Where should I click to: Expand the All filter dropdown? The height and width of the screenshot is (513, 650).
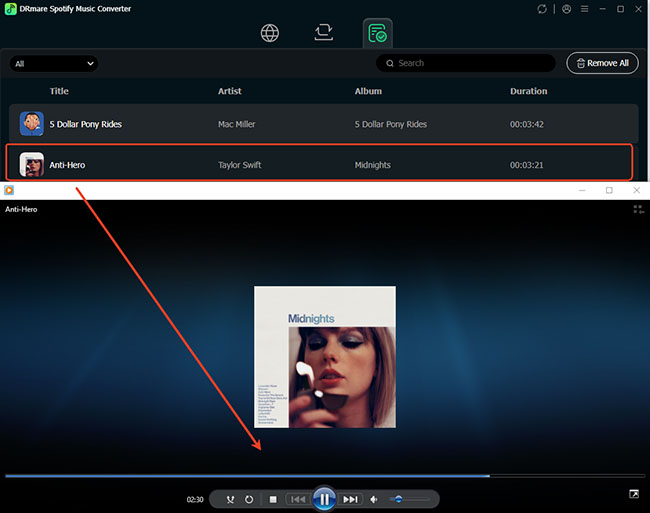coord(54,63)
